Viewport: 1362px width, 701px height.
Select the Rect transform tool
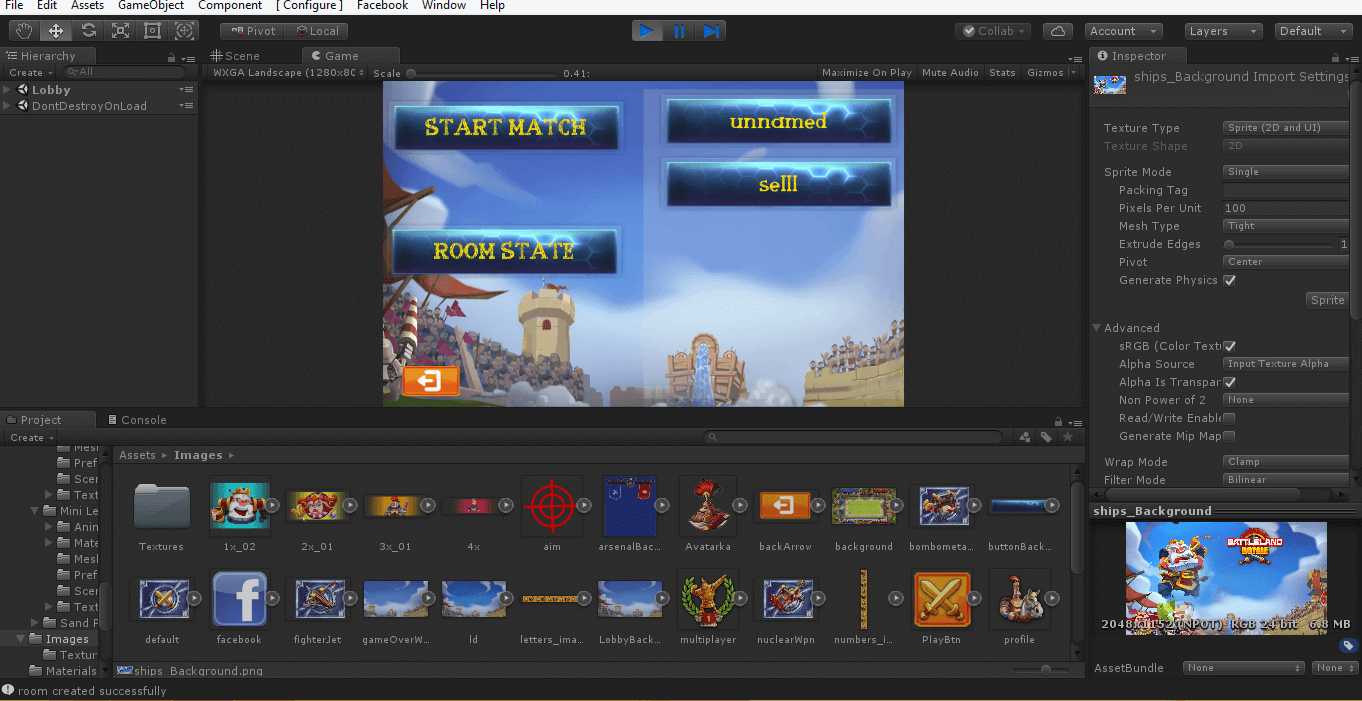pos(152,31)
